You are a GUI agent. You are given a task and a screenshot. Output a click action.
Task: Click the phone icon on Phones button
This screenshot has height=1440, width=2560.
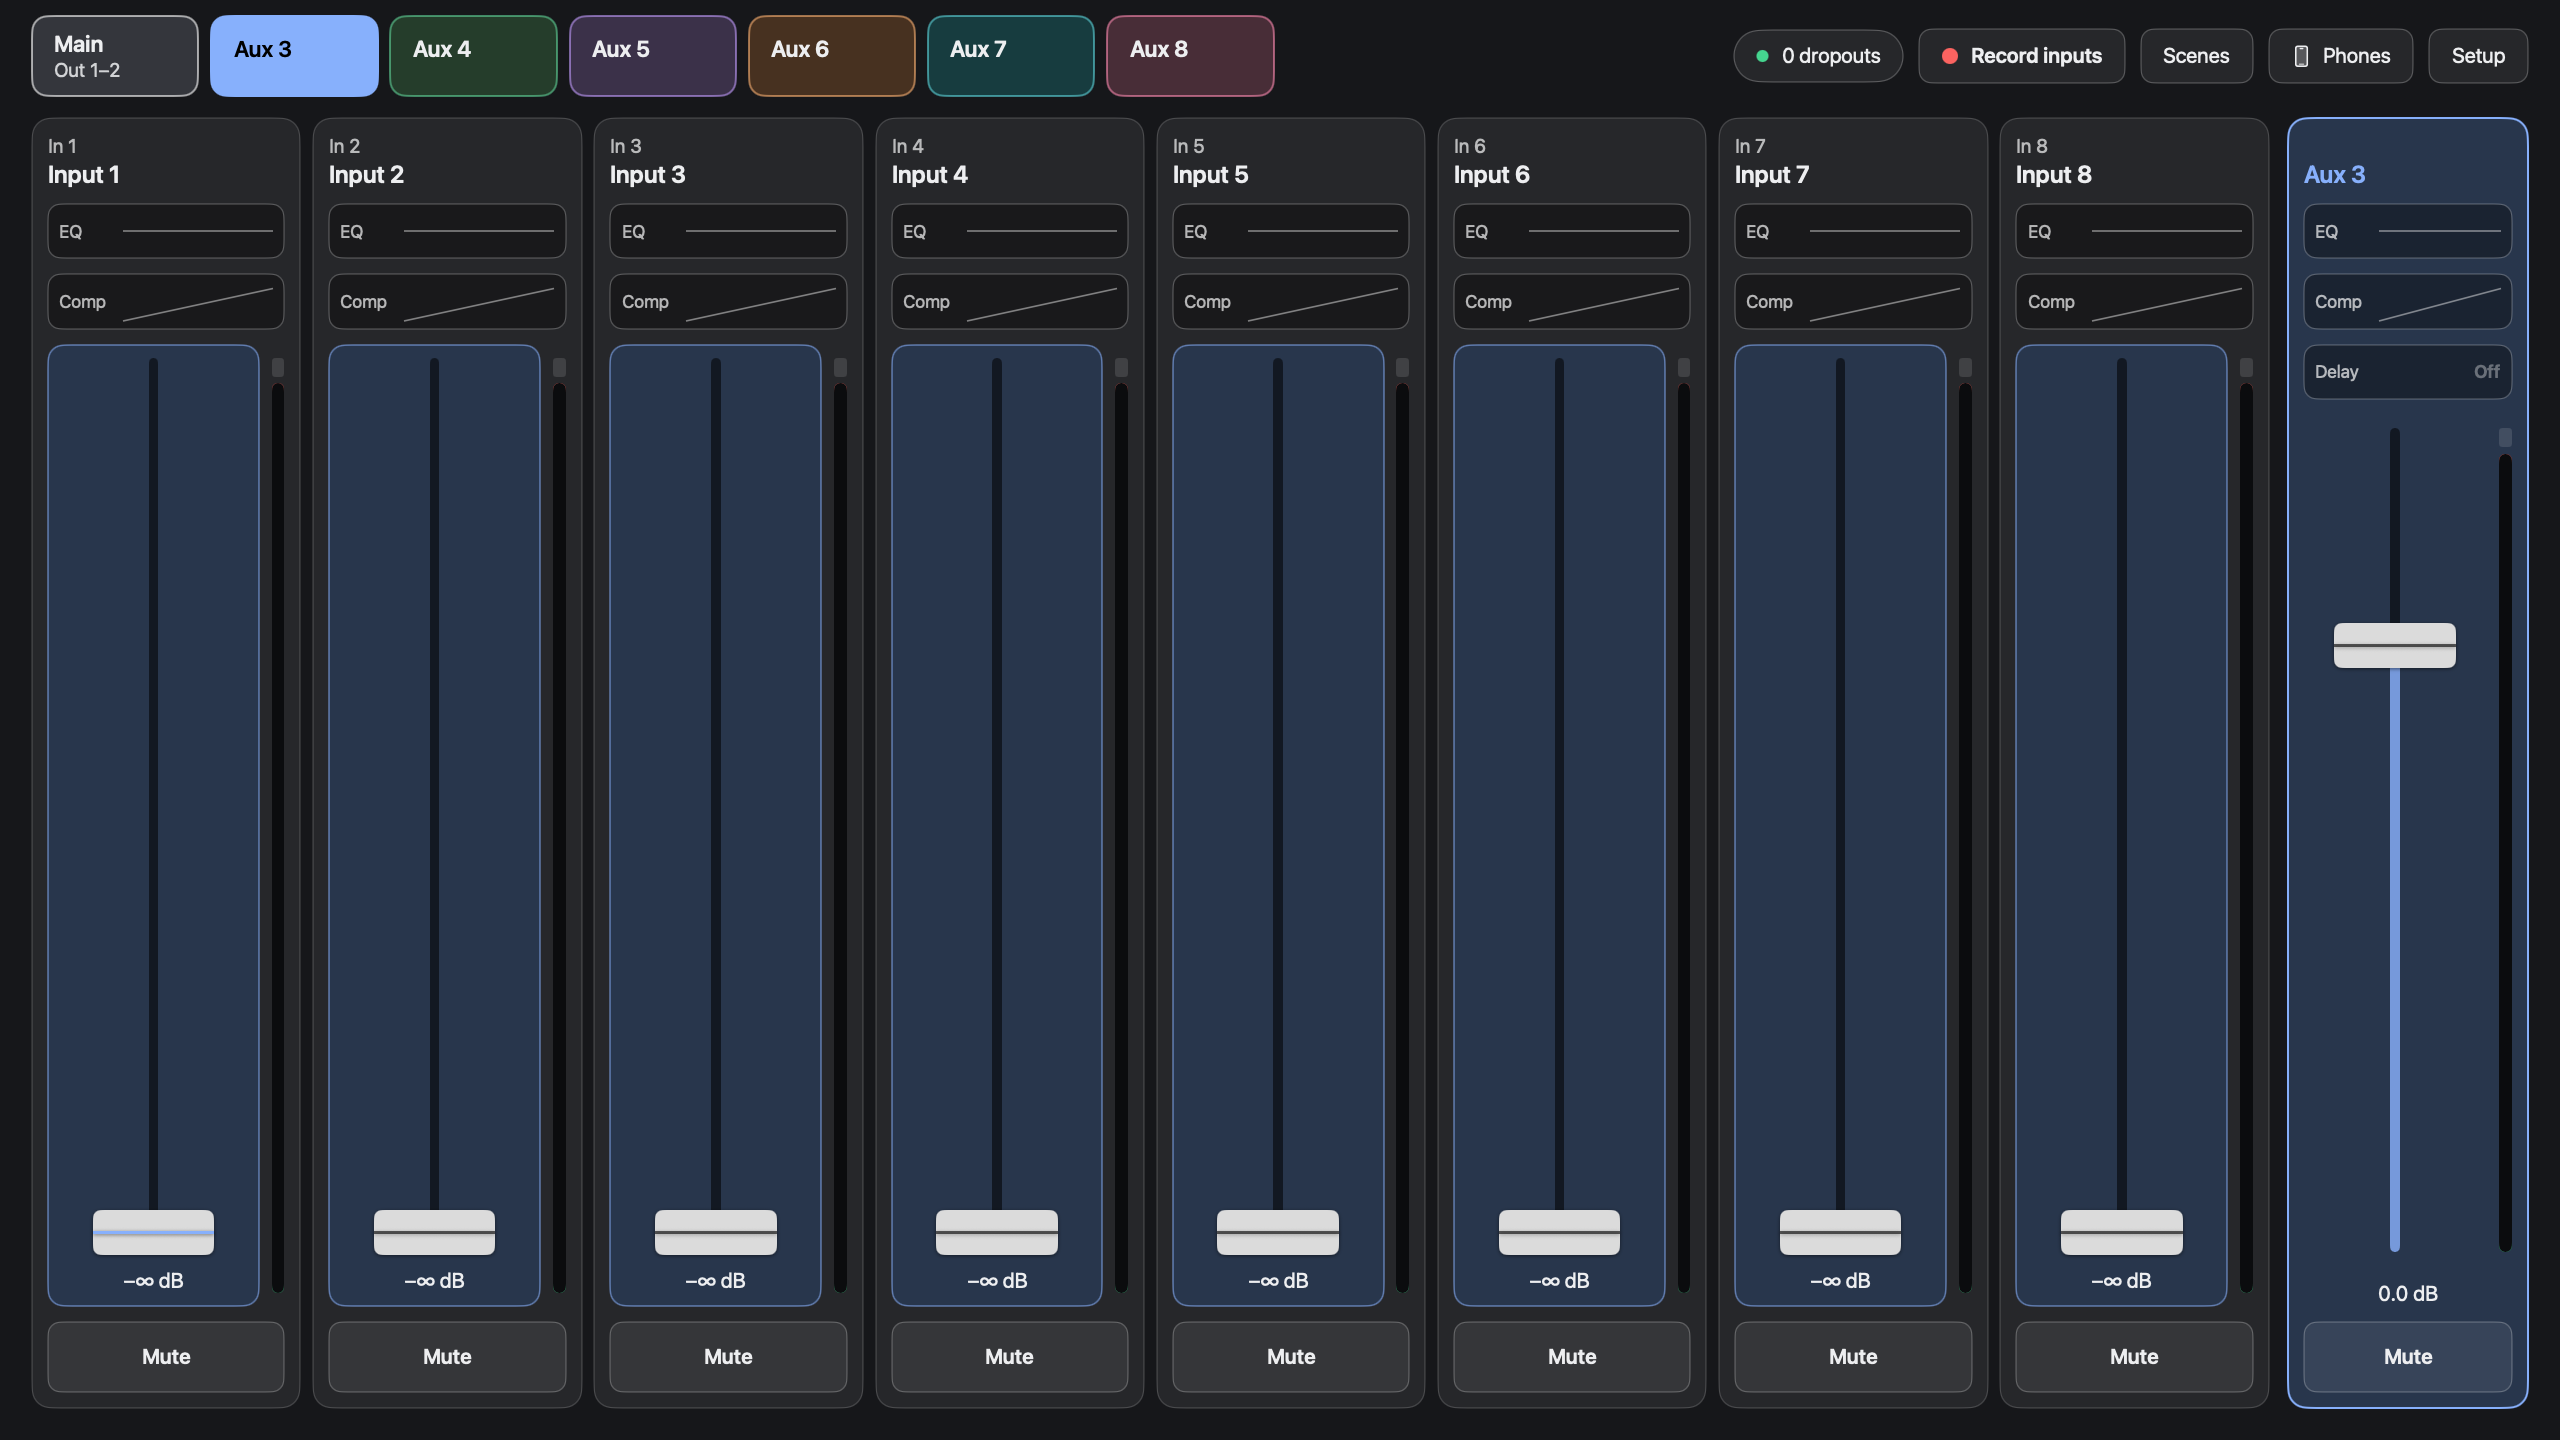(x=2301, y=56)
